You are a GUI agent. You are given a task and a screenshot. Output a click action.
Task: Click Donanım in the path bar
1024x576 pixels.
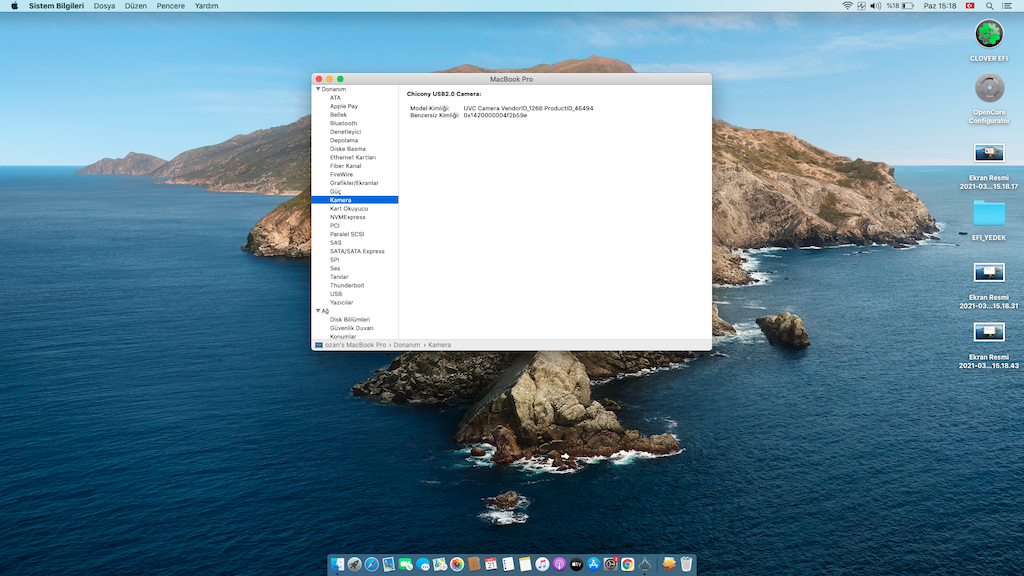tap(406, 345)
